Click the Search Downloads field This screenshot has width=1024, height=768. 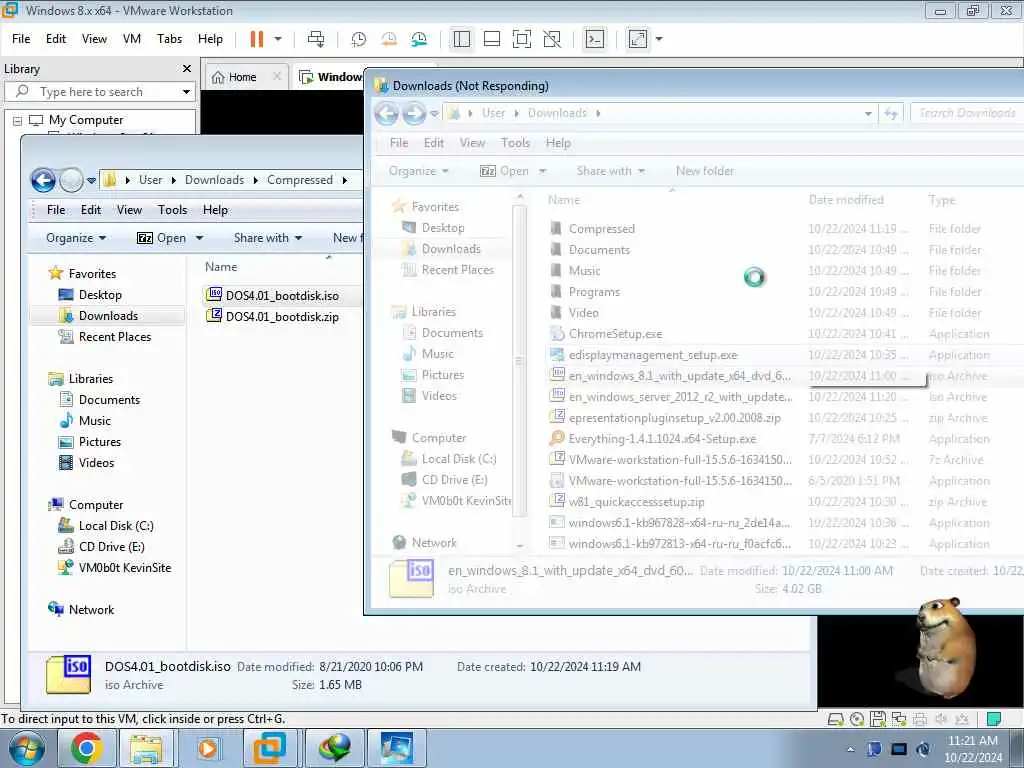967,113
